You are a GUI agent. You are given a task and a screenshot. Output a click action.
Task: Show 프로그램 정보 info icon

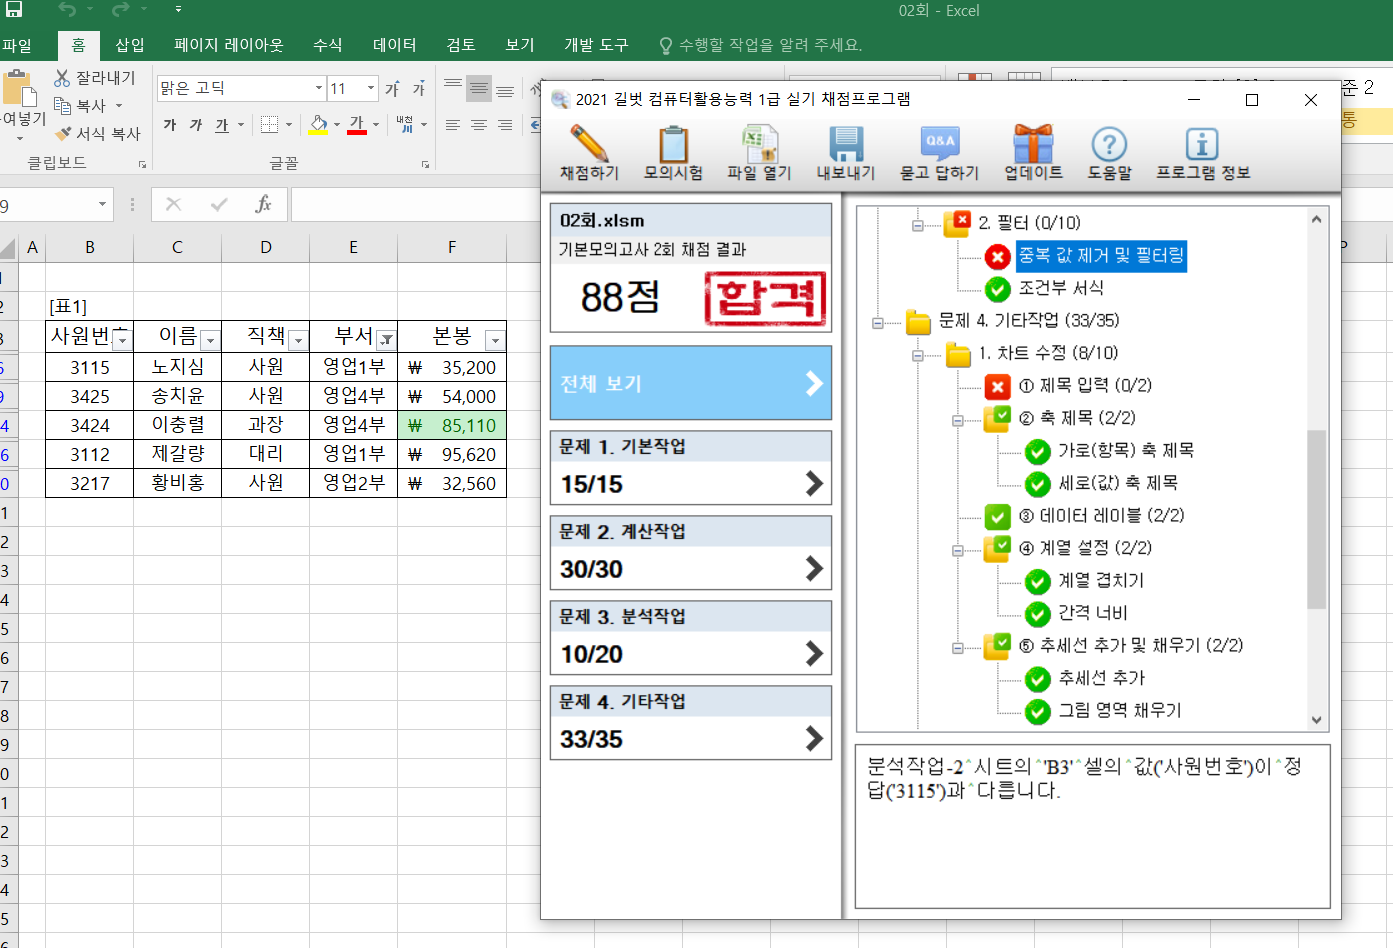[x=1202, y=146]
